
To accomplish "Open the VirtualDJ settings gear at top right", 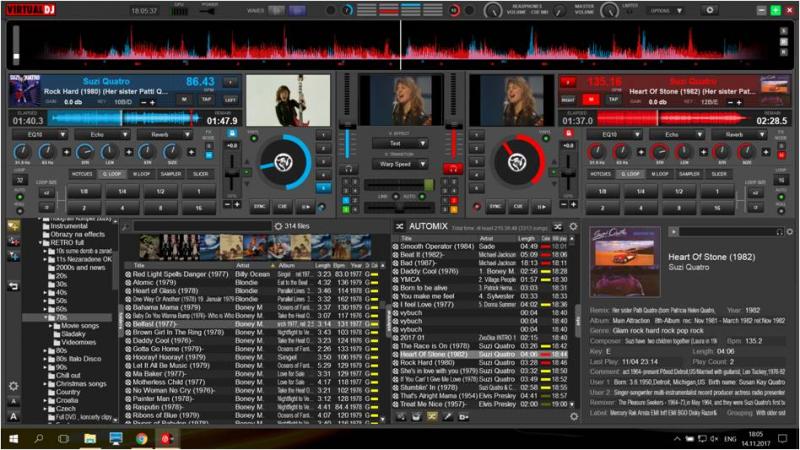I will [710, 10].
